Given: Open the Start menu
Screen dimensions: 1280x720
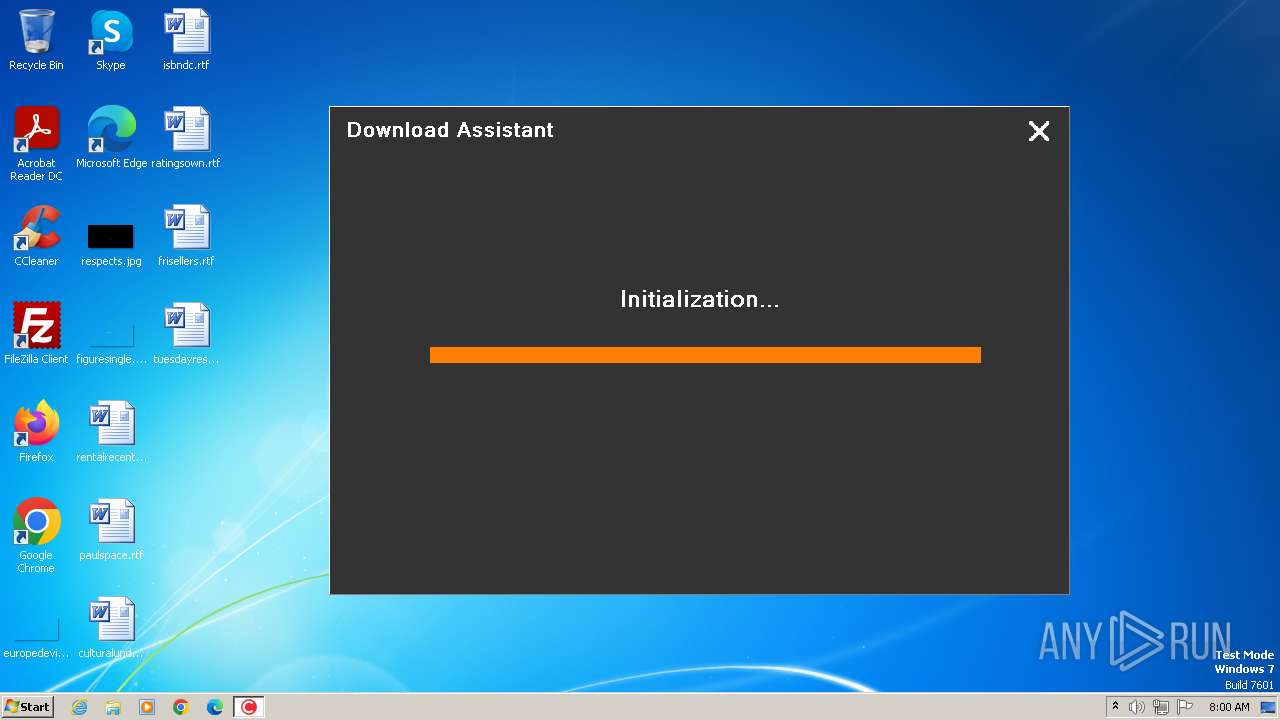Looking at the screenshot, I should [x=28, y=707].
